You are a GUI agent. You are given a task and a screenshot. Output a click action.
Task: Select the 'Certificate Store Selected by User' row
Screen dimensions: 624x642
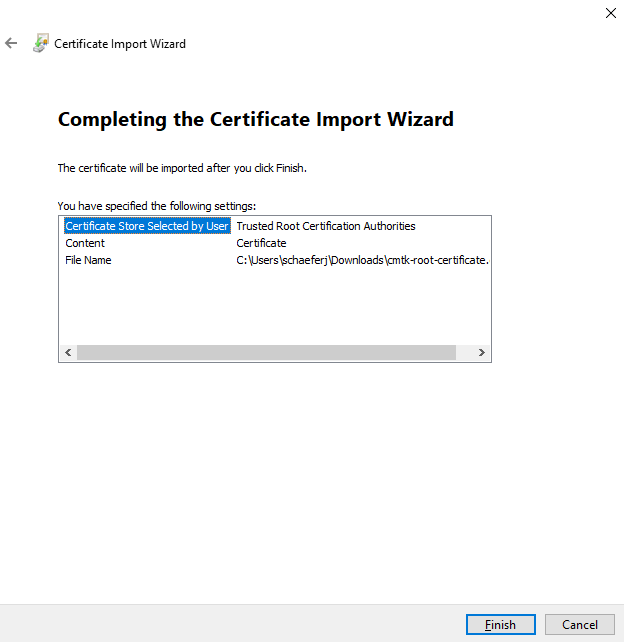[x=147, y=226]
